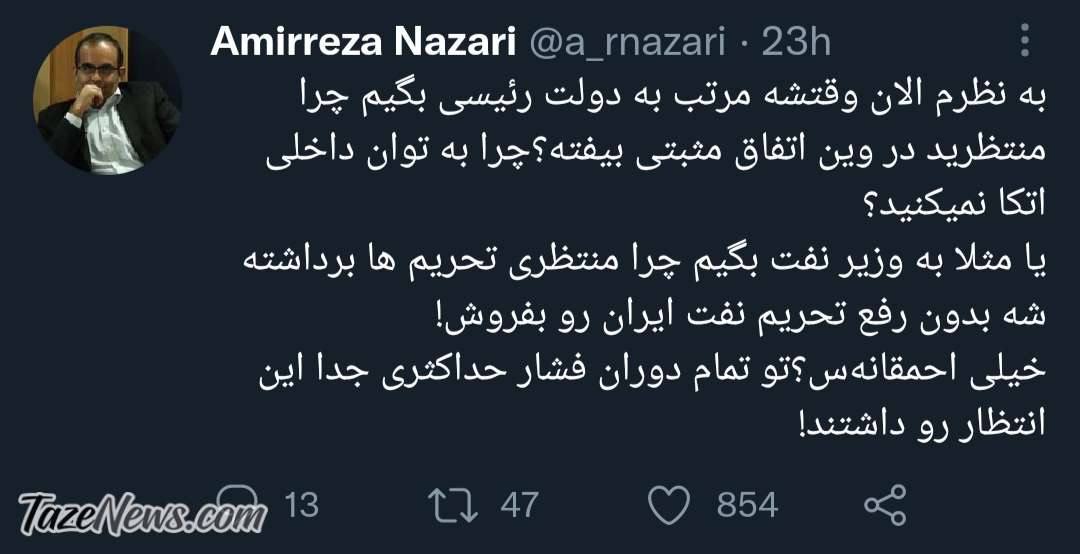The height and width of the screenshot is (554, 1080).
Task: Open the @a_rnazari handle link
Action: click(628, 43)
